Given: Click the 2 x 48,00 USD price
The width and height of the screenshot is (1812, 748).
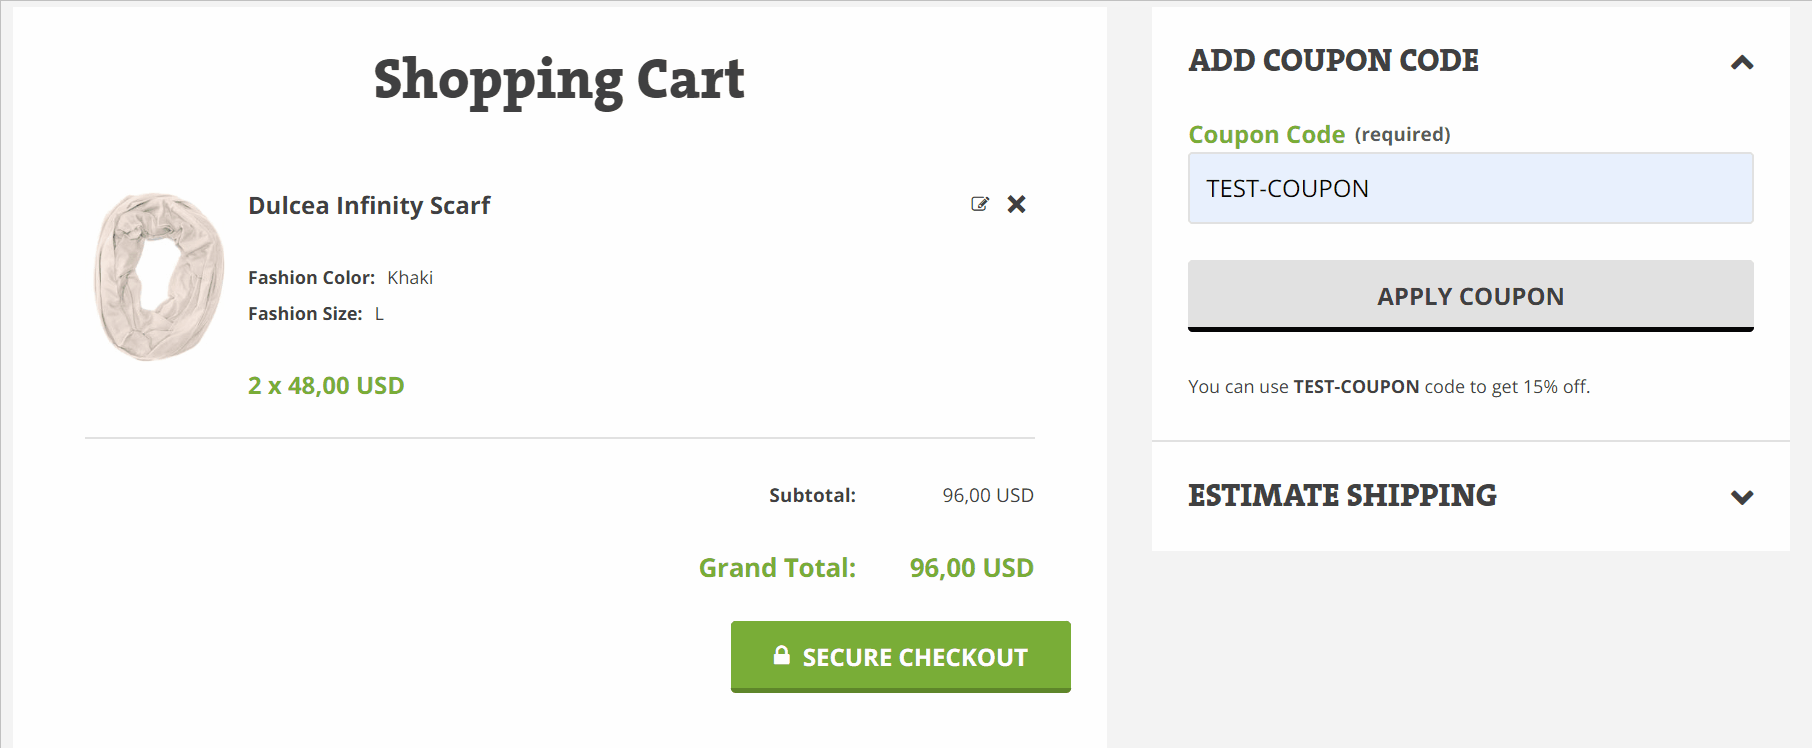Looking at the screenshot, I should click(x=326, y=386).
